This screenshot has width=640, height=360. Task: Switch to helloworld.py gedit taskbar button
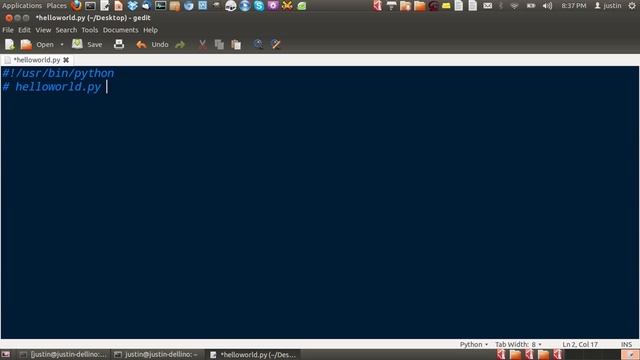(x=253, y=355)
